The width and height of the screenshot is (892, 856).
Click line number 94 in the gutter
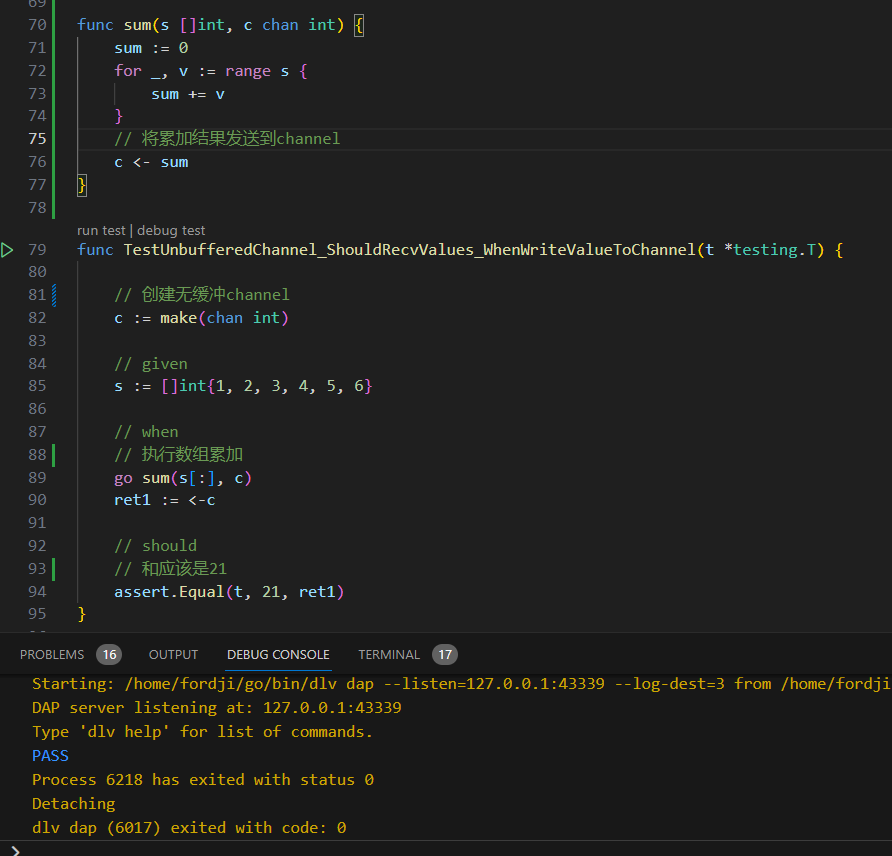click(37, 592)
